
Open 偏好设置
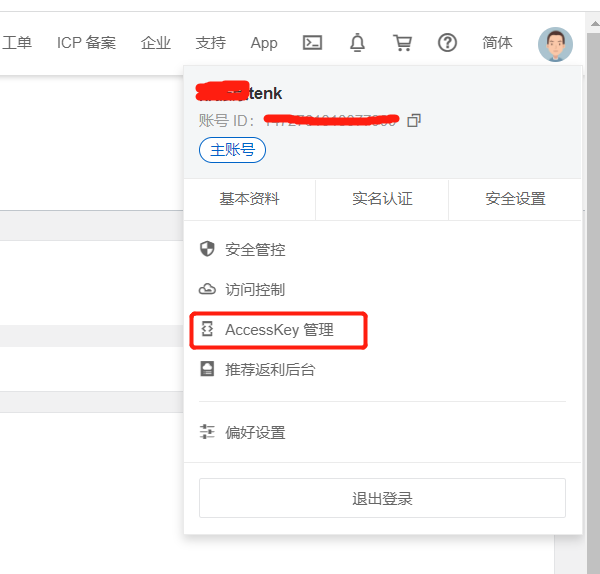255,433
